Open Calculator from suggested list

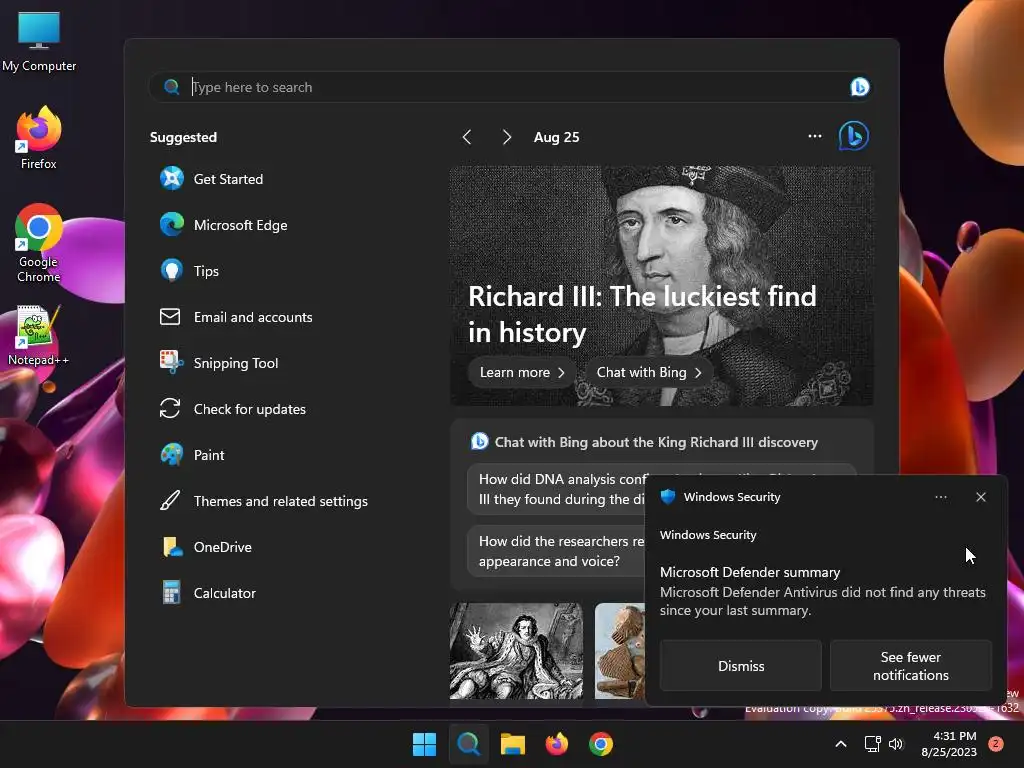click(x=208, y=593)
